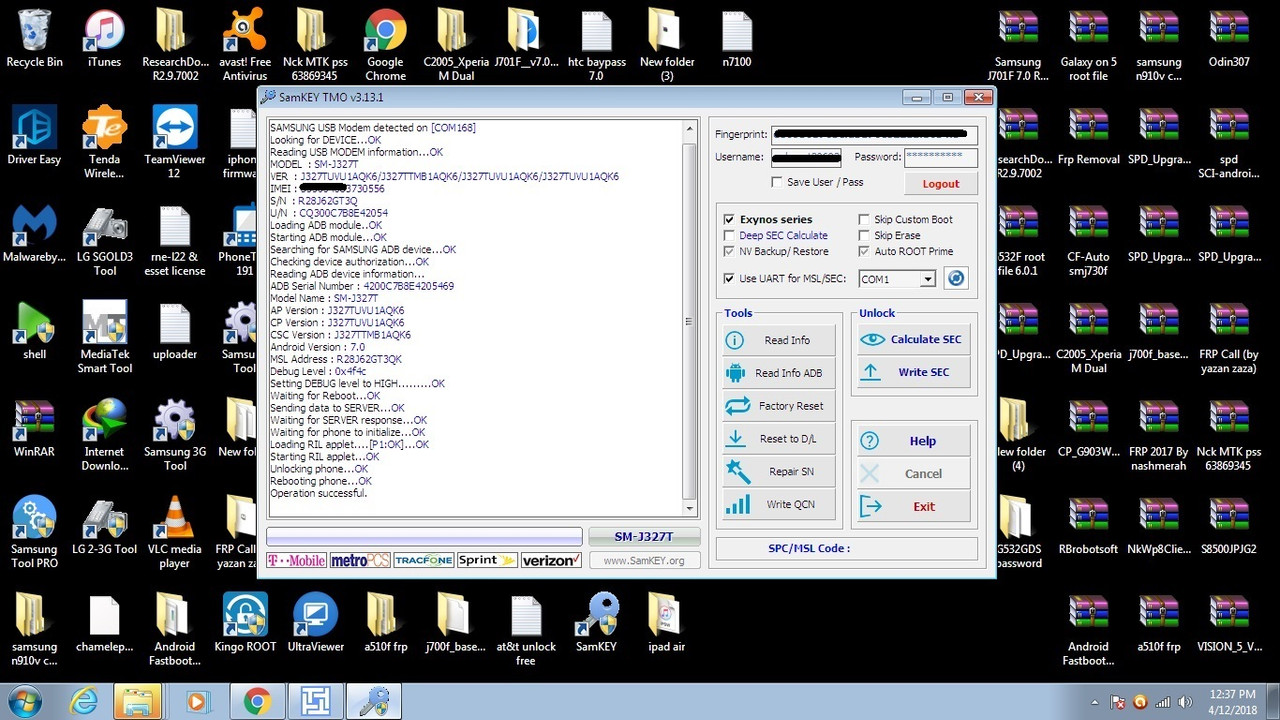The width and height of the screenshot is (1280, 720).
Task: Click Reset to D/L button
Action: coord(779,439)
